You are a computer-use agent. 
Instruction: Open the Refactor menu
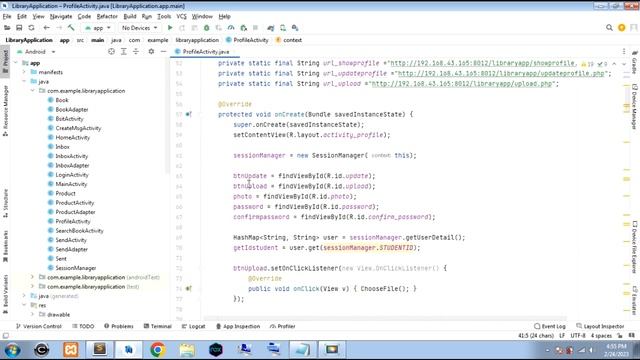107,16
